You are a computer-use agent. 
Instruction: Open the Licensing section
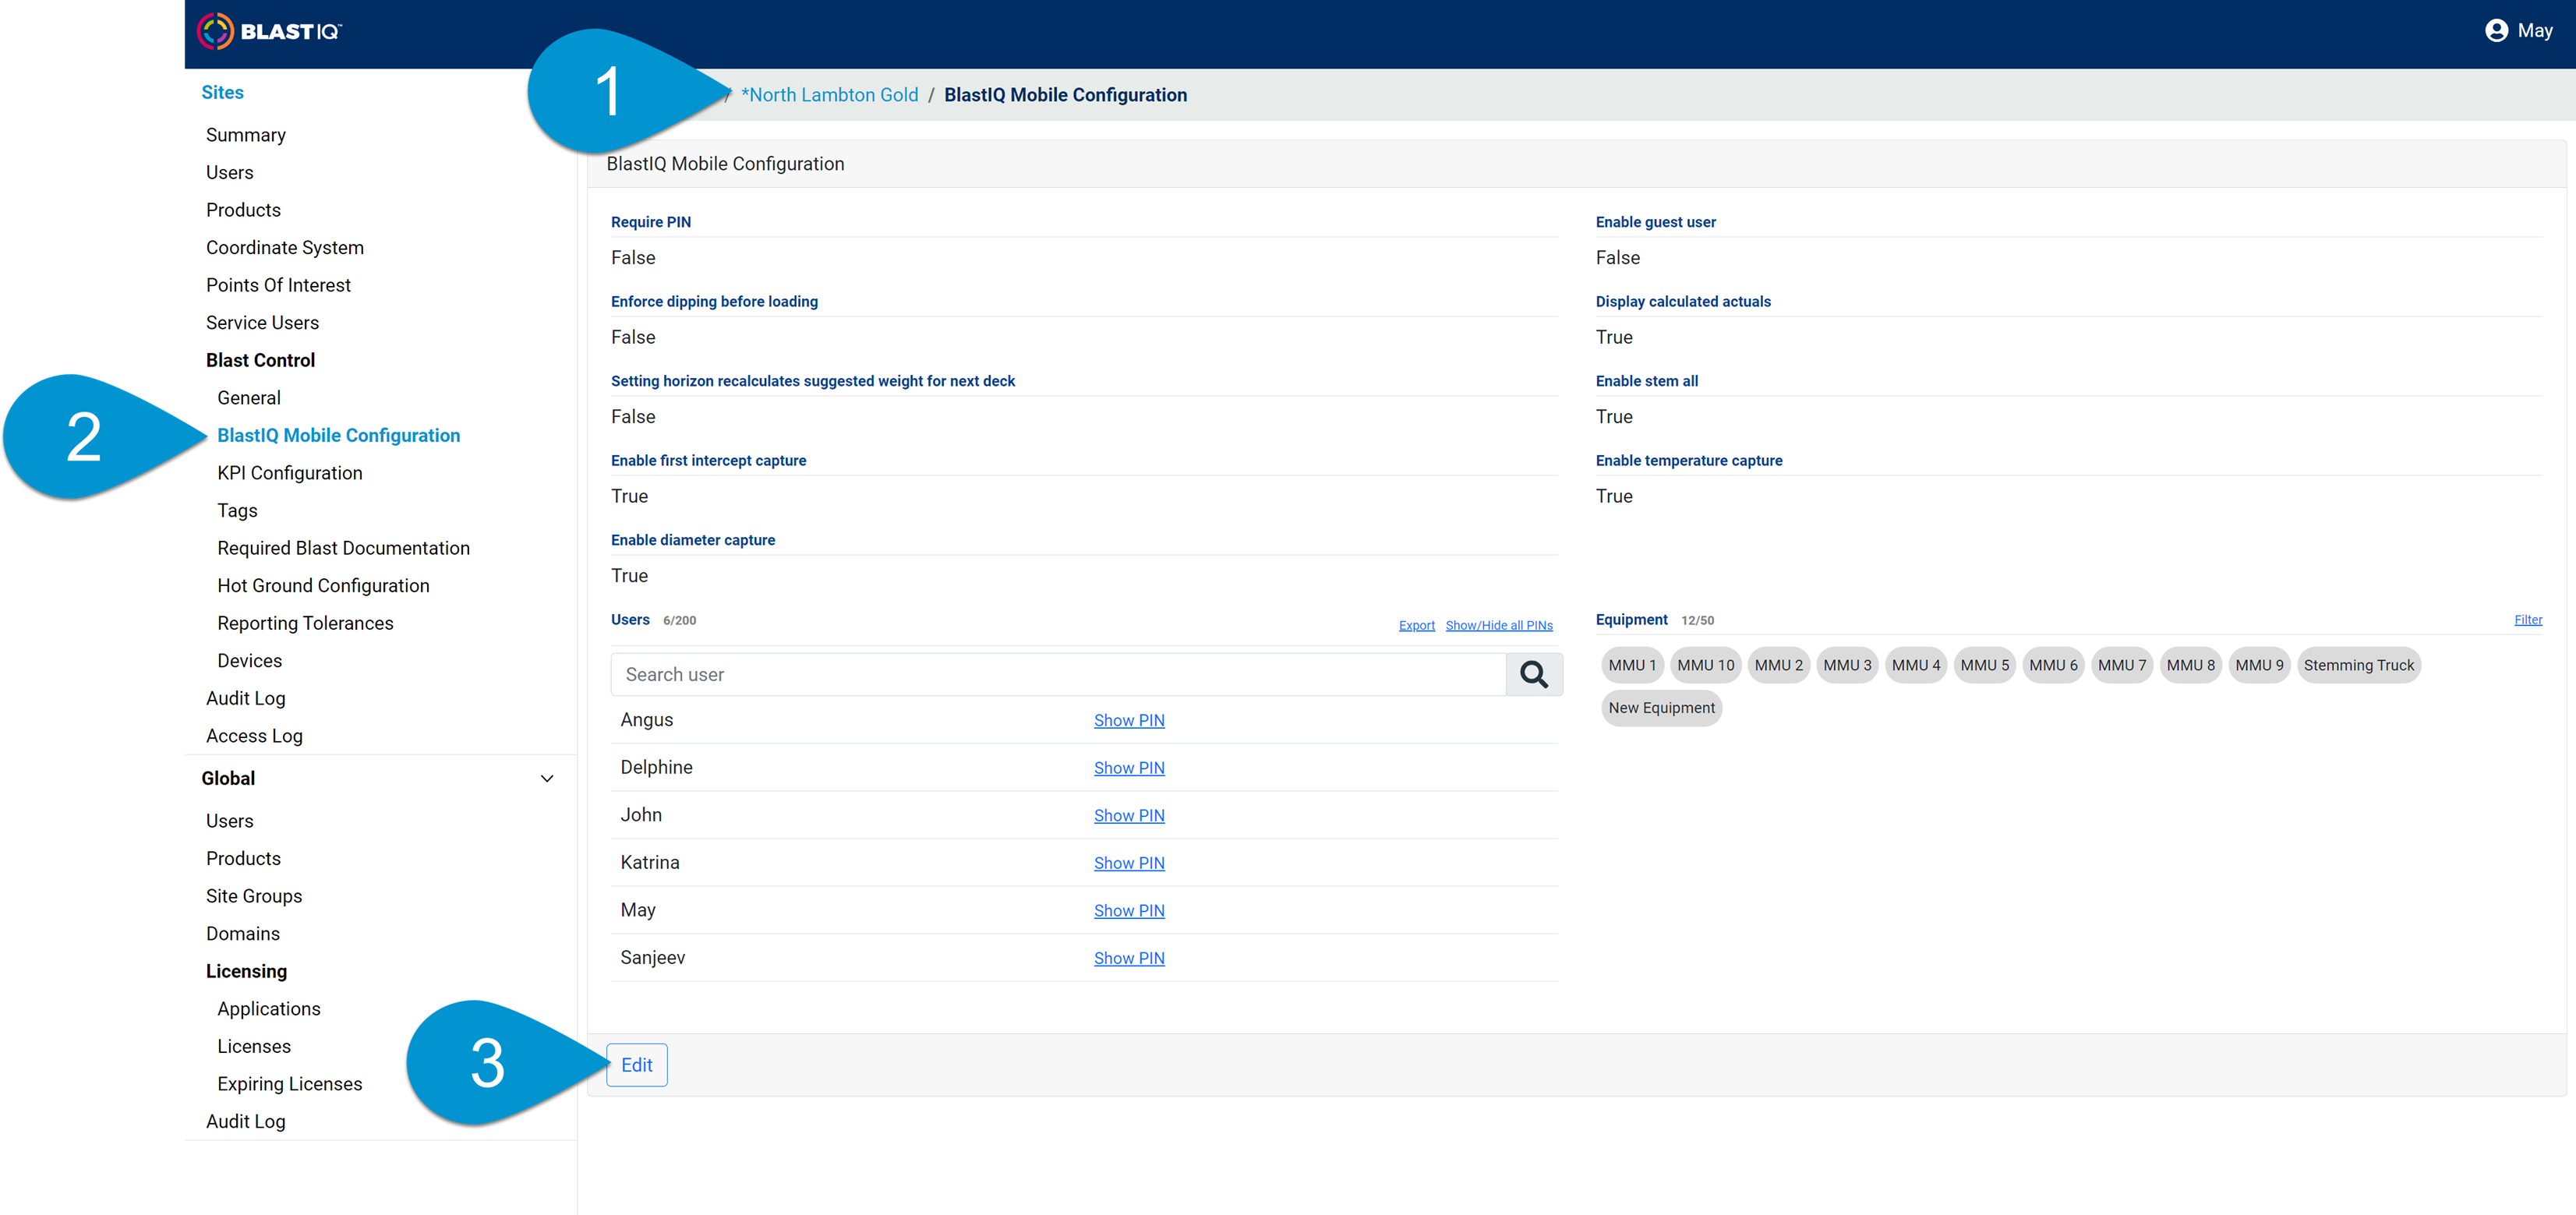pos(246,971)
